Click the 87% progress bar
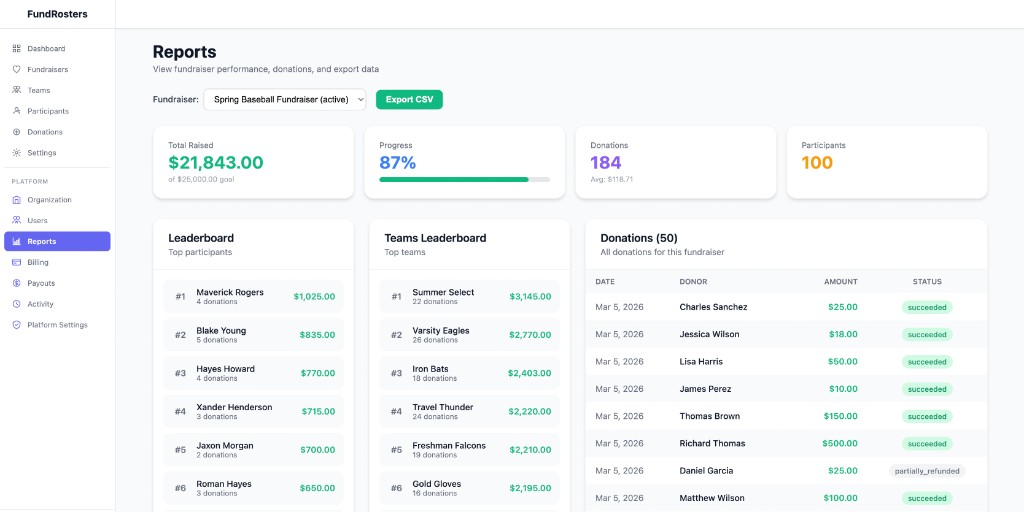Image resolution: width=1024 pixels, height=512 pixels. pyautogui.click(x=464, y=179)
